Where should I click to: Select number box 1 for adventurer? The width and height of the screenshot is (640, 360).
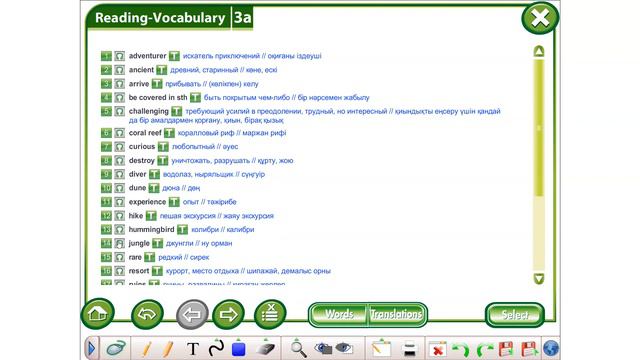coord(106,56)
